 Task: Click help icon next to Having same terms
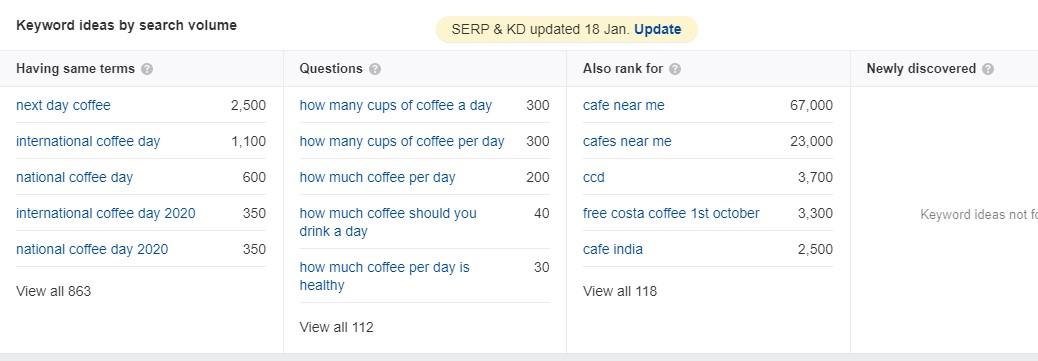click(147, 69)
